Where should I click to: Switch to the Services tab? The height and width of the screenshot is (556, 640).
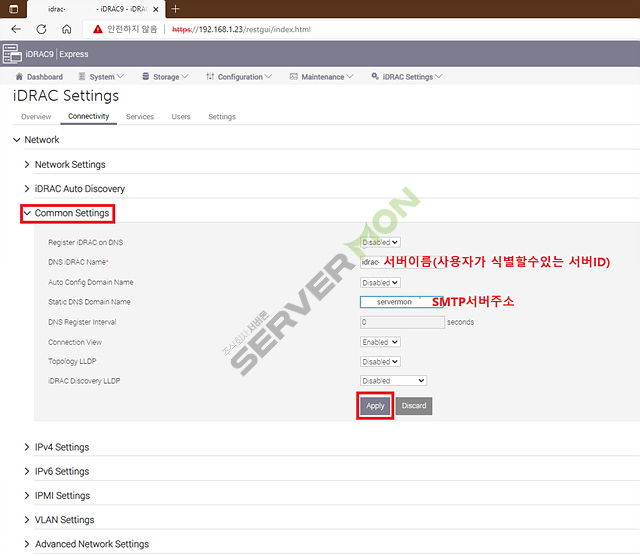coord(140,117)
